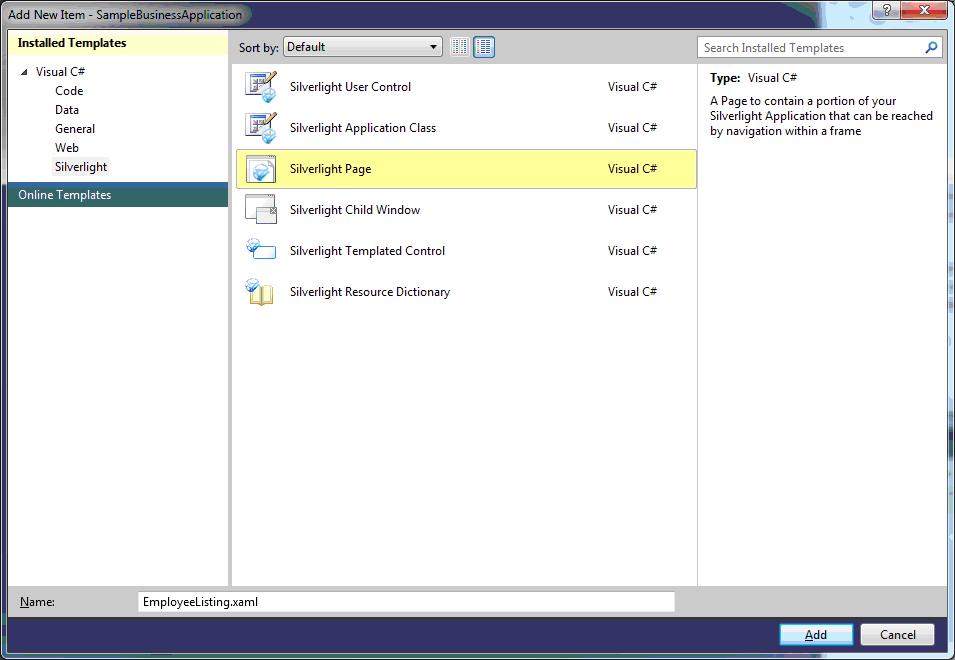
Task: Click Visual C# in Silverlight User Control row
Action: pos(632,86)
